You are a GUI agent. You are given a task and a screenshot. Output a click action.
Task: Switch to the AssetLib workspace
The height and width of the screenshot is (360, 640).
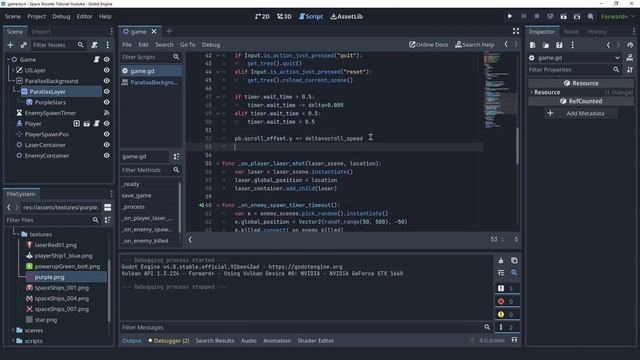pos(347,16)
